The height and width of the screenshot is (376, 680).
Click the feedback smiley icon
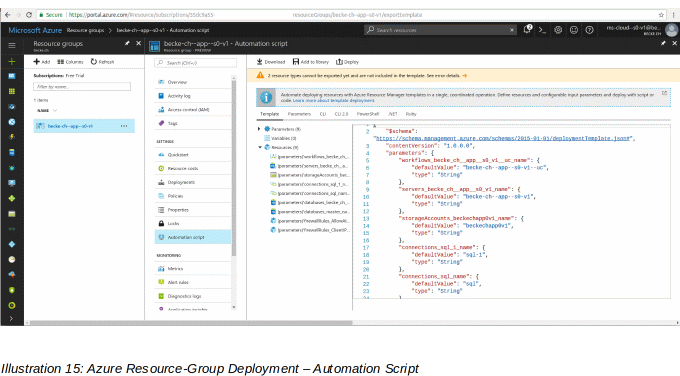(573, 29)
